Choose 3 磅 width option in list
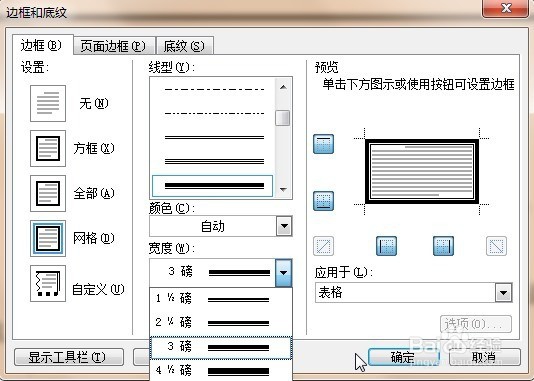 point(221,347)
